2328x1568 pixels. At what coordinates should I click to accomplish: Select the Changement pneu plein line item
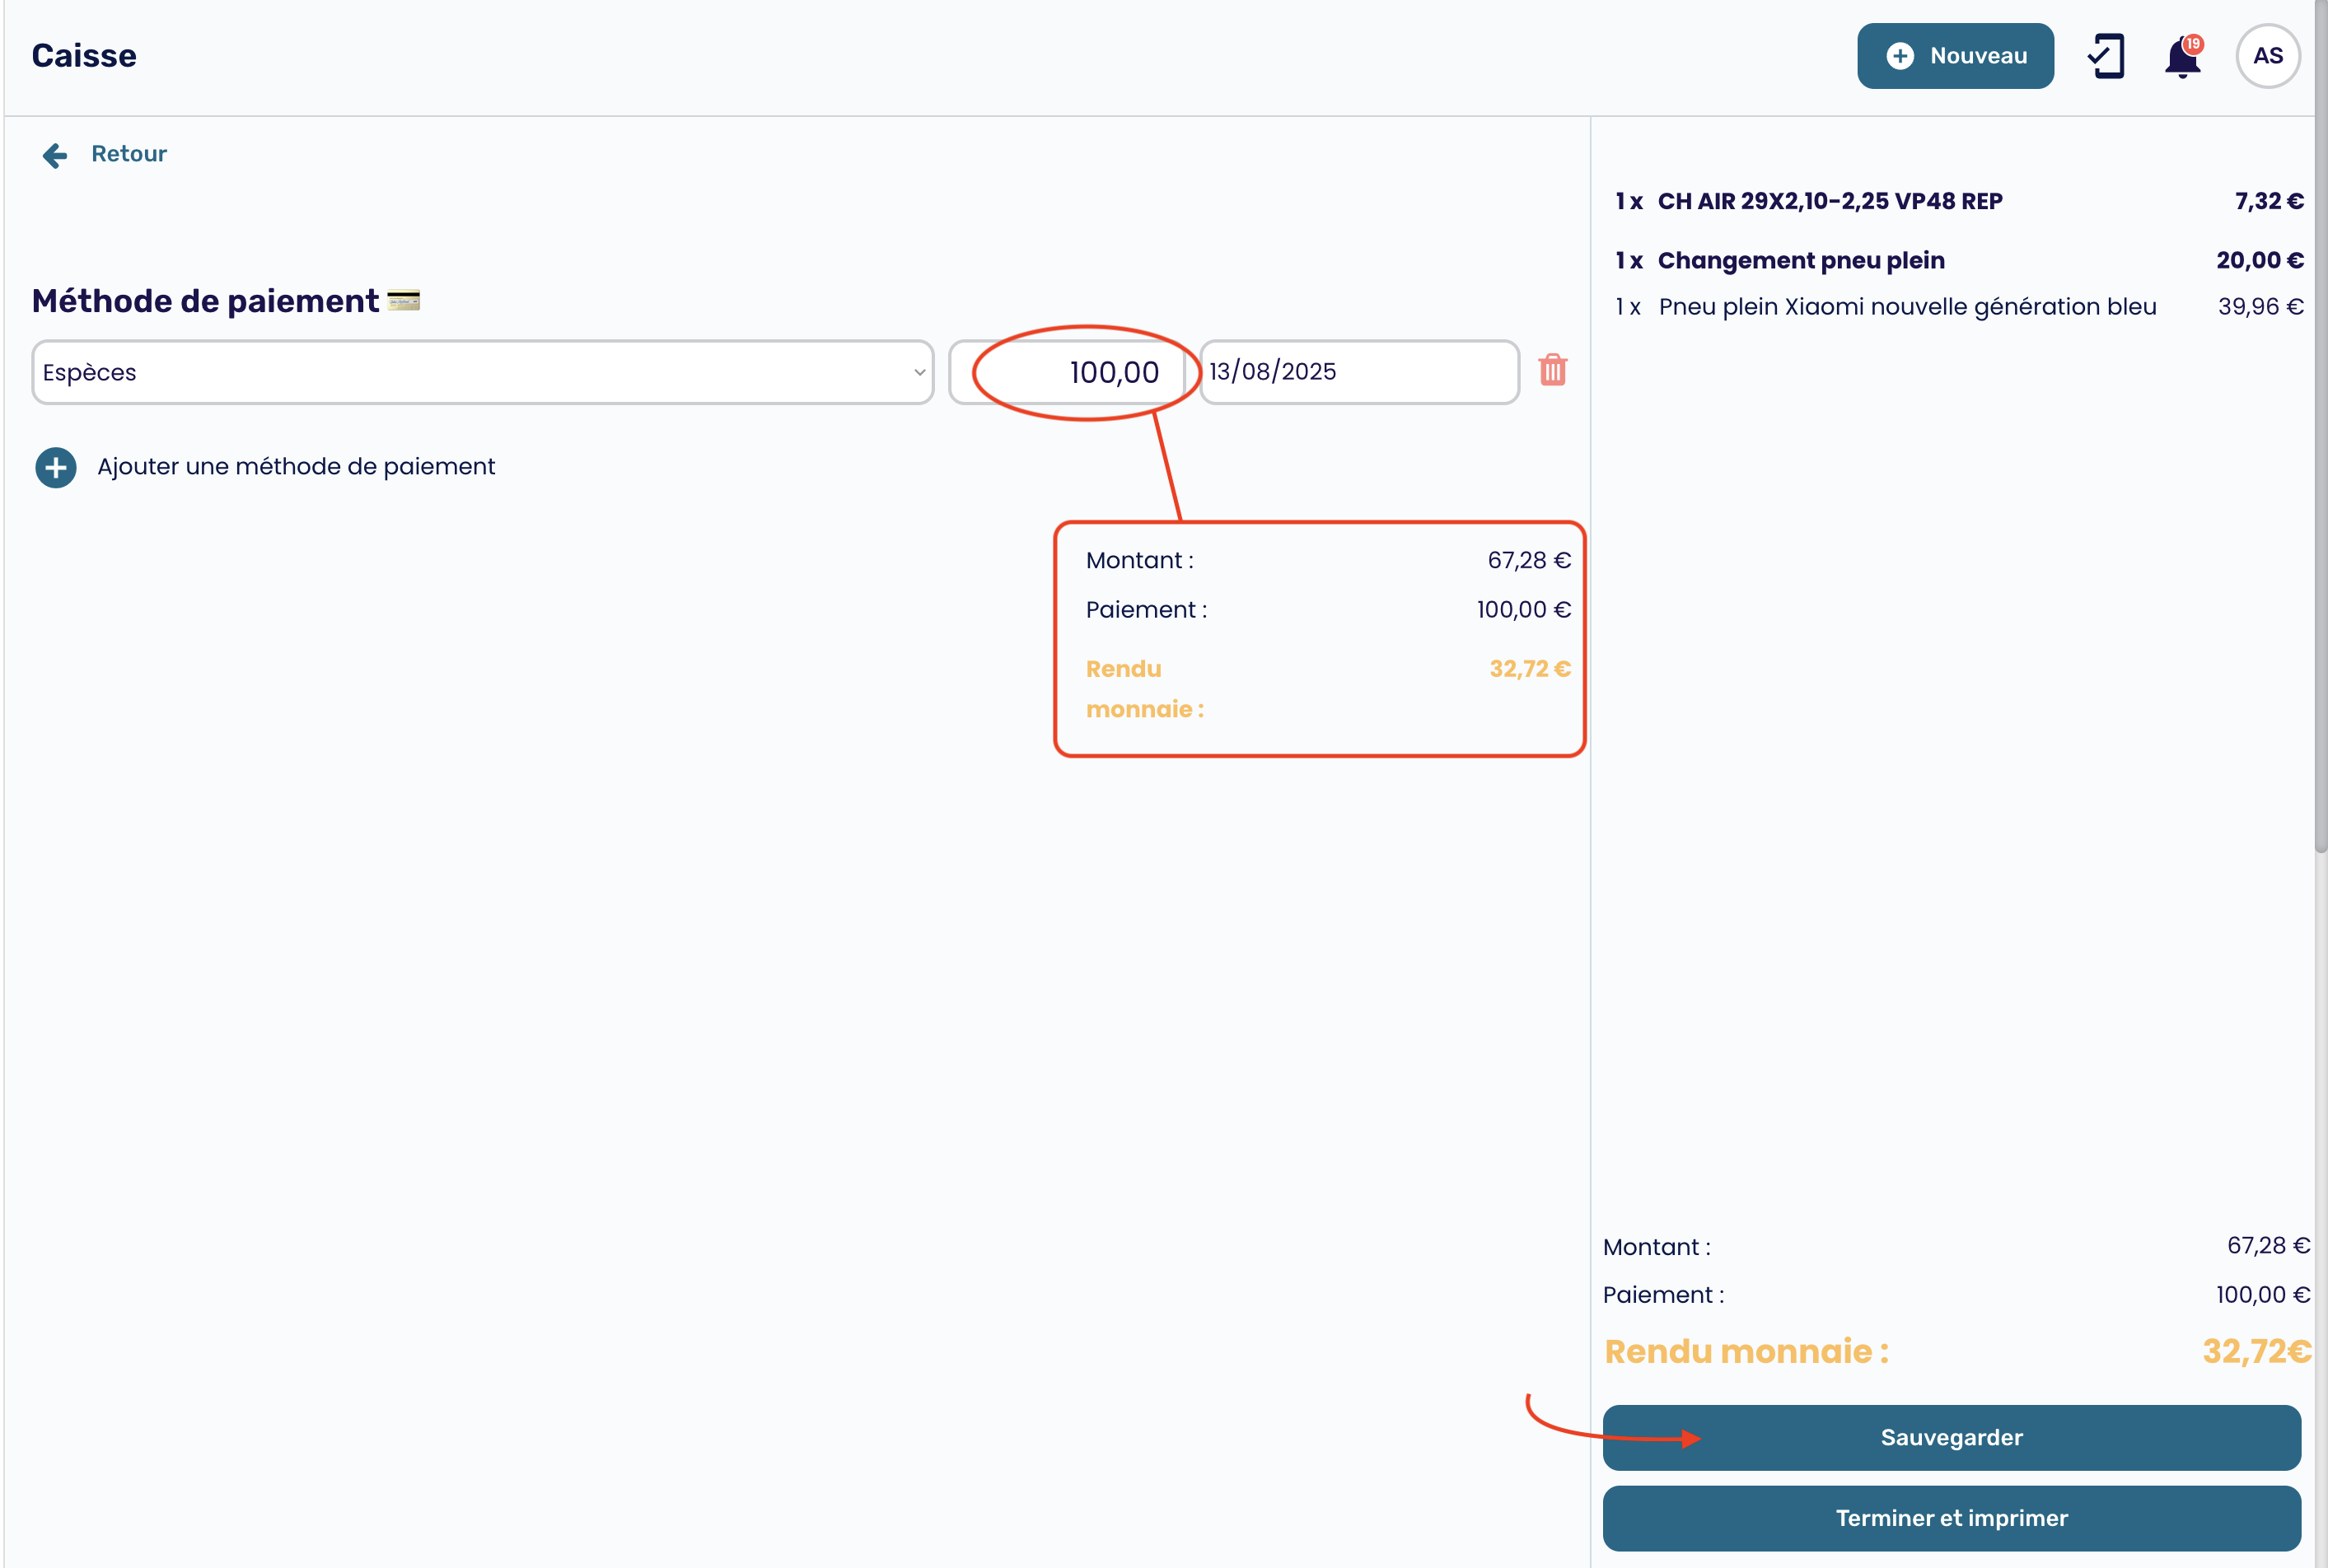[1801, 261]
